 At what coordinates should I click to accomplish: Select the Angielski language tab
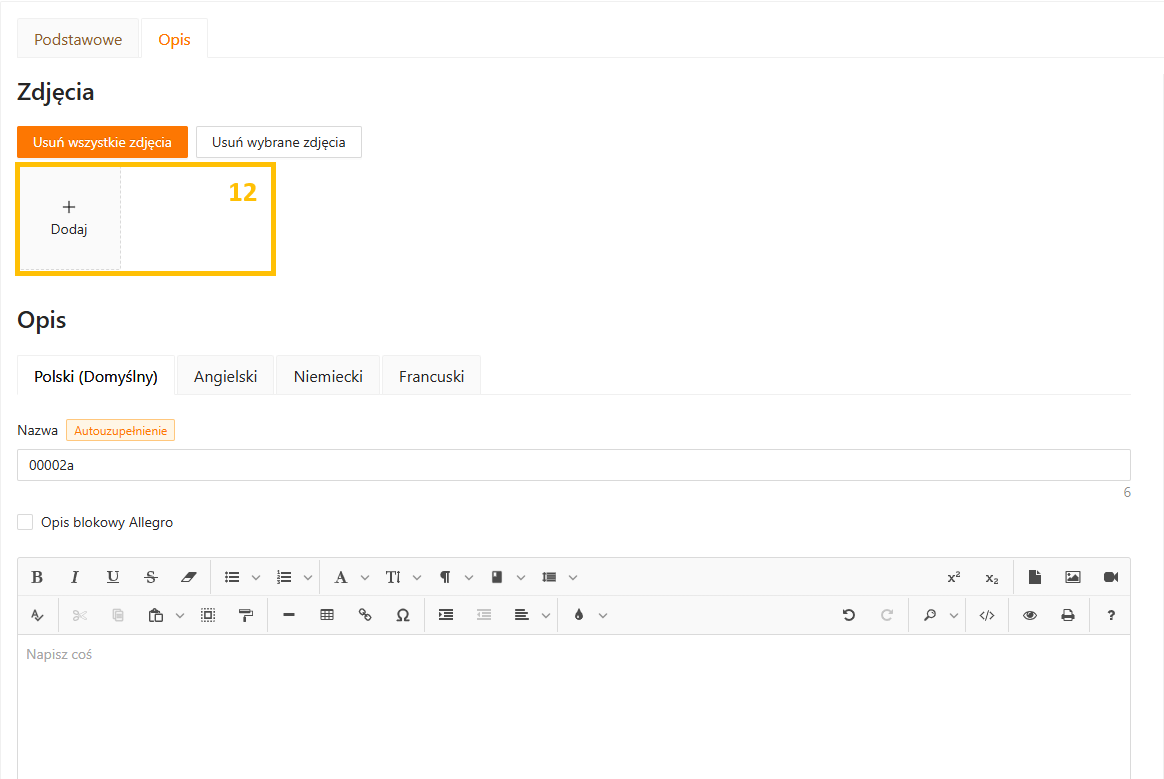(x=225, y=377)
